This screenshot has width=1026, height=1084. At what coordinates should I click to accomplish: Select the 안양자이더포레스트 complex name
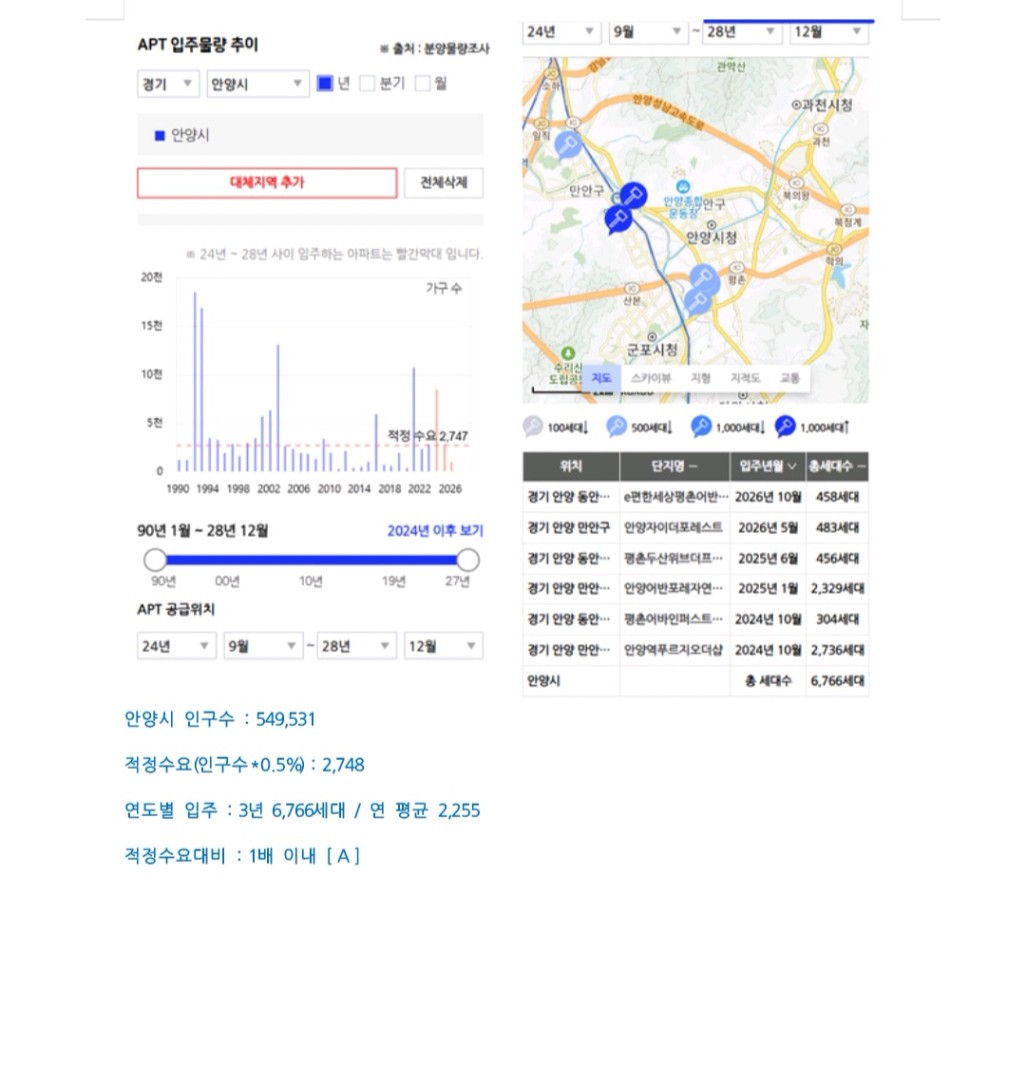[x=673, y=527]
